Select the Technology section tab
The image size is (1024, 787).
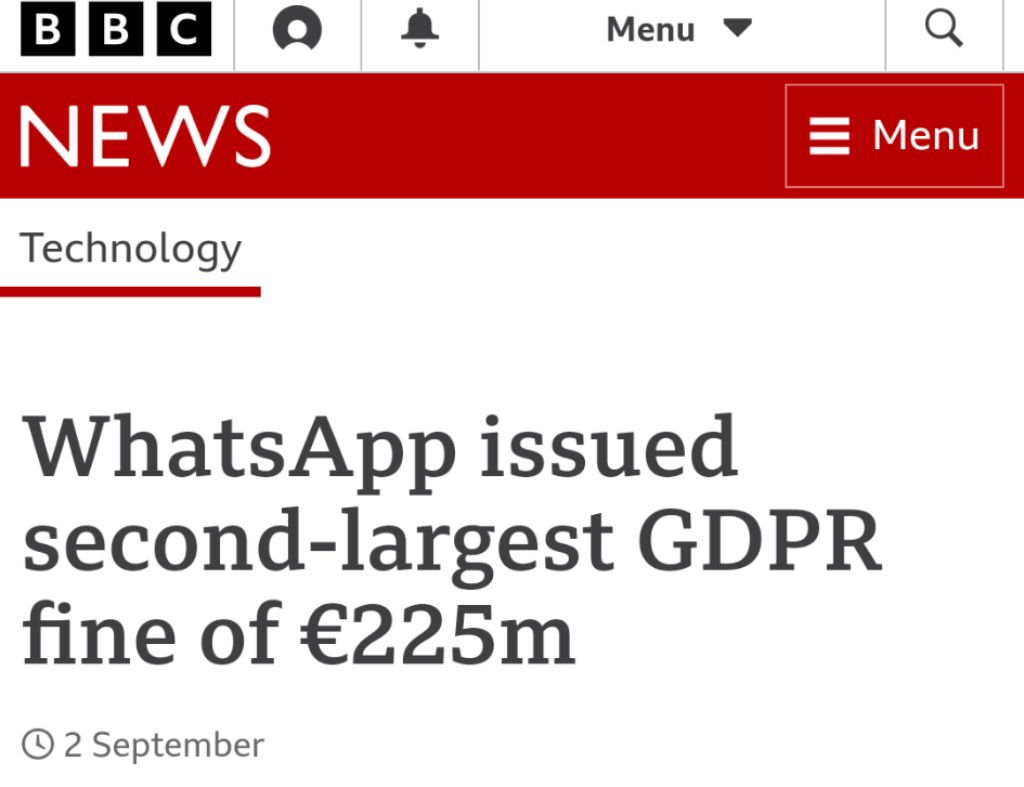click(131, 249)
